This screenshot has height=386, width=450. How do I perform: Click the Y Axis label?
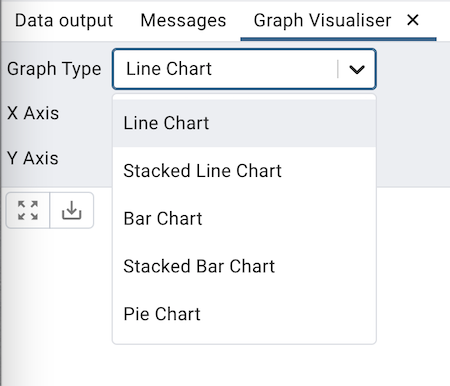[33, 158]
